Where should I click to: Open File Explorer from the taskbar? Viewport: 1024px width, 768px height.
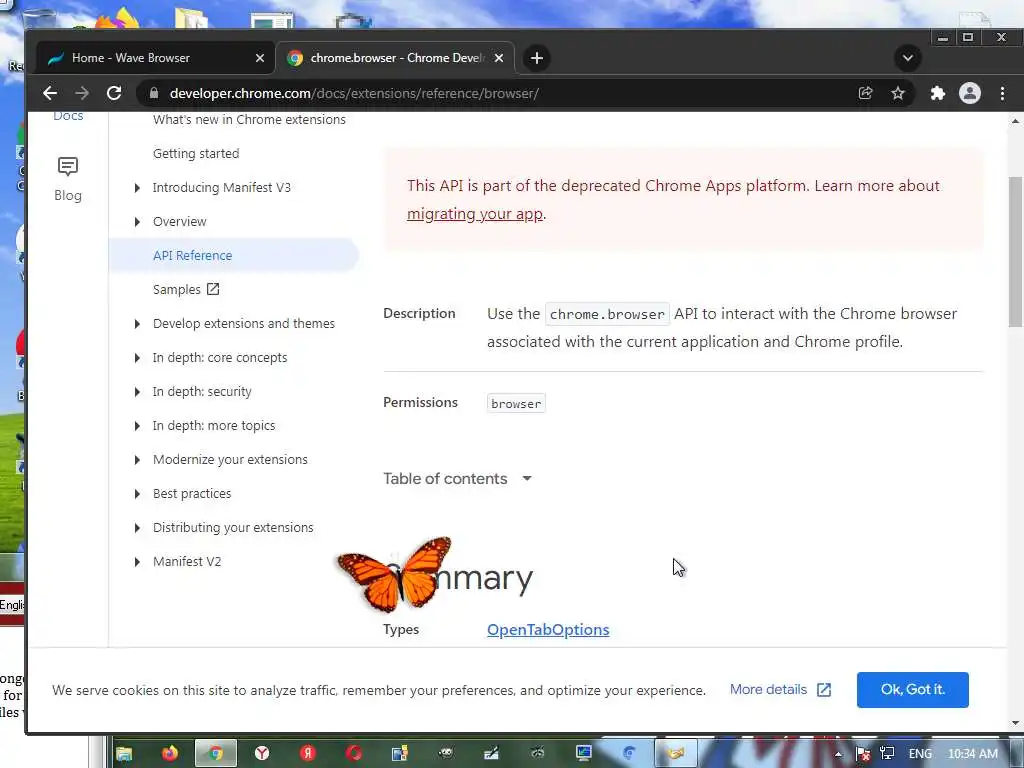(124, 754)
